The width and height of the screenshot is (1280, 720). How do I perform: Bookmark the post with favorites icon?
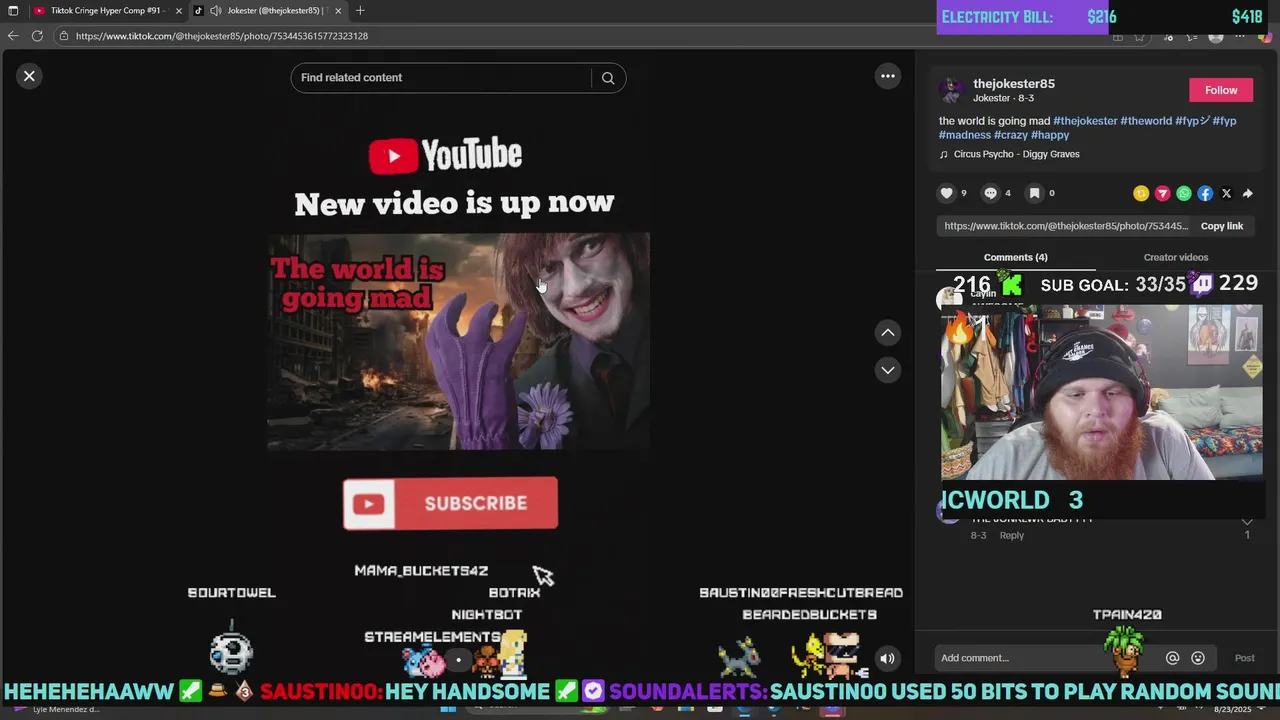pyautogui.click(x=1035, y=193)
